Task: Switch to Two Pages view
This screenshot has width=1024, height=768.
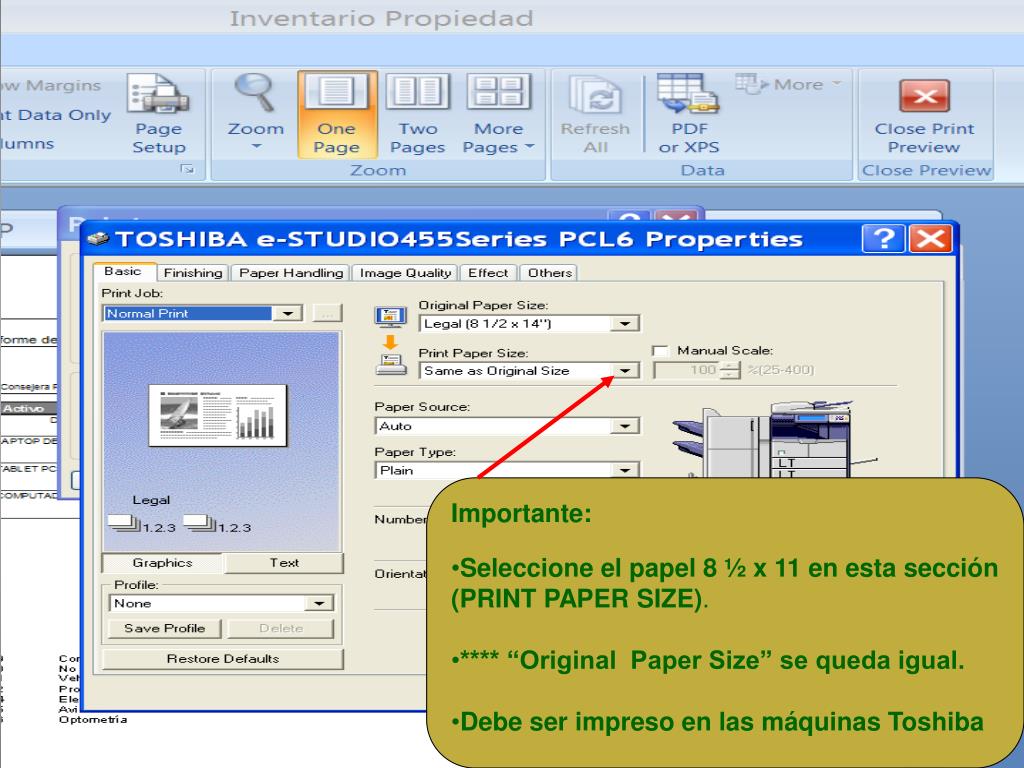Action: [x=417, y=114]
